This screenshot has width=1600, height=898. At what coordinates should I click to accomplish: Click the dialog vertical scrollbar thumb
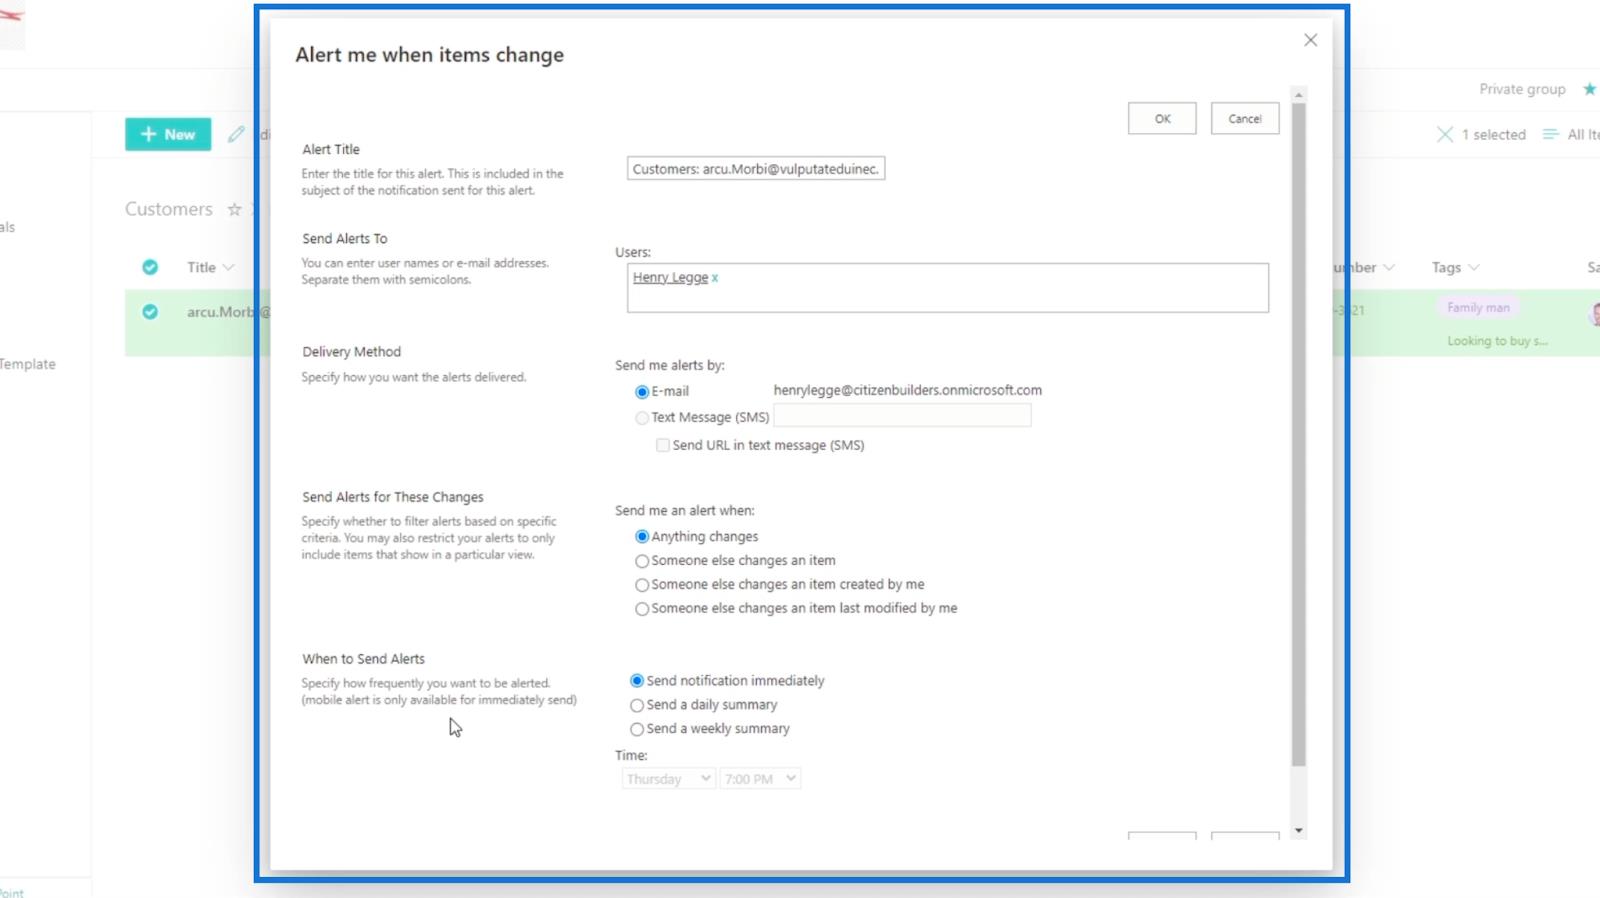1298,435
